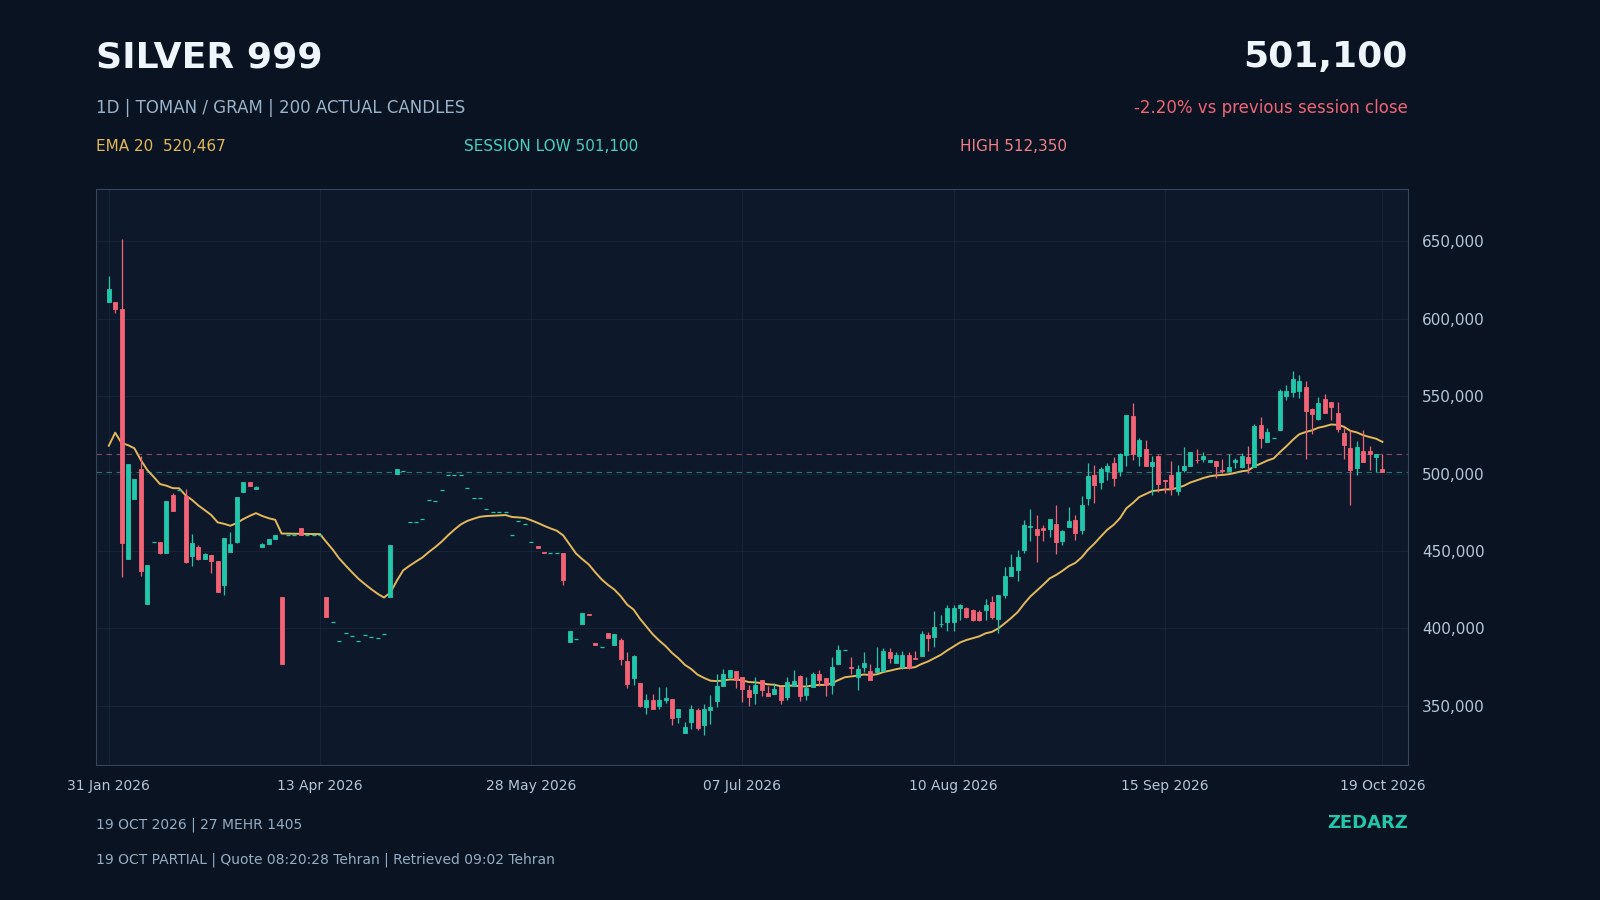1600x900 pixels.
Task: Click the SILVER 999 title
Action: click(x=209, y=57)
